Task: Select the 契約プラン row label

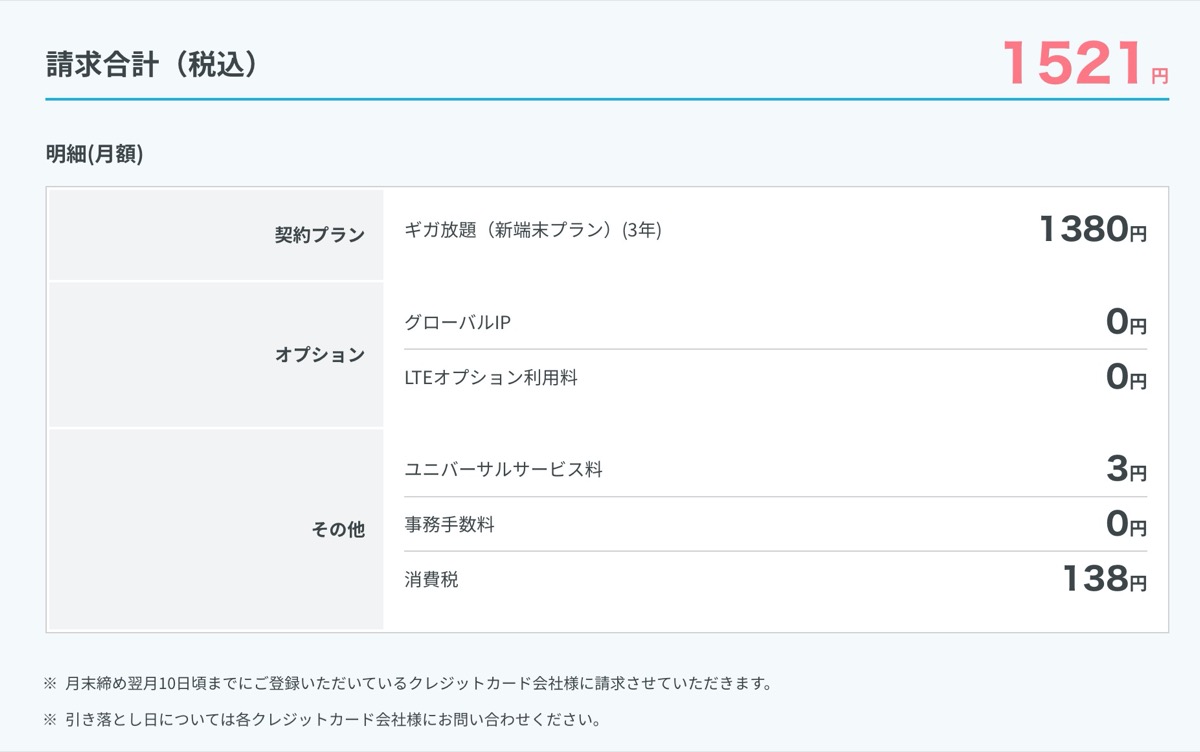Action: click(x=320, y=235)
